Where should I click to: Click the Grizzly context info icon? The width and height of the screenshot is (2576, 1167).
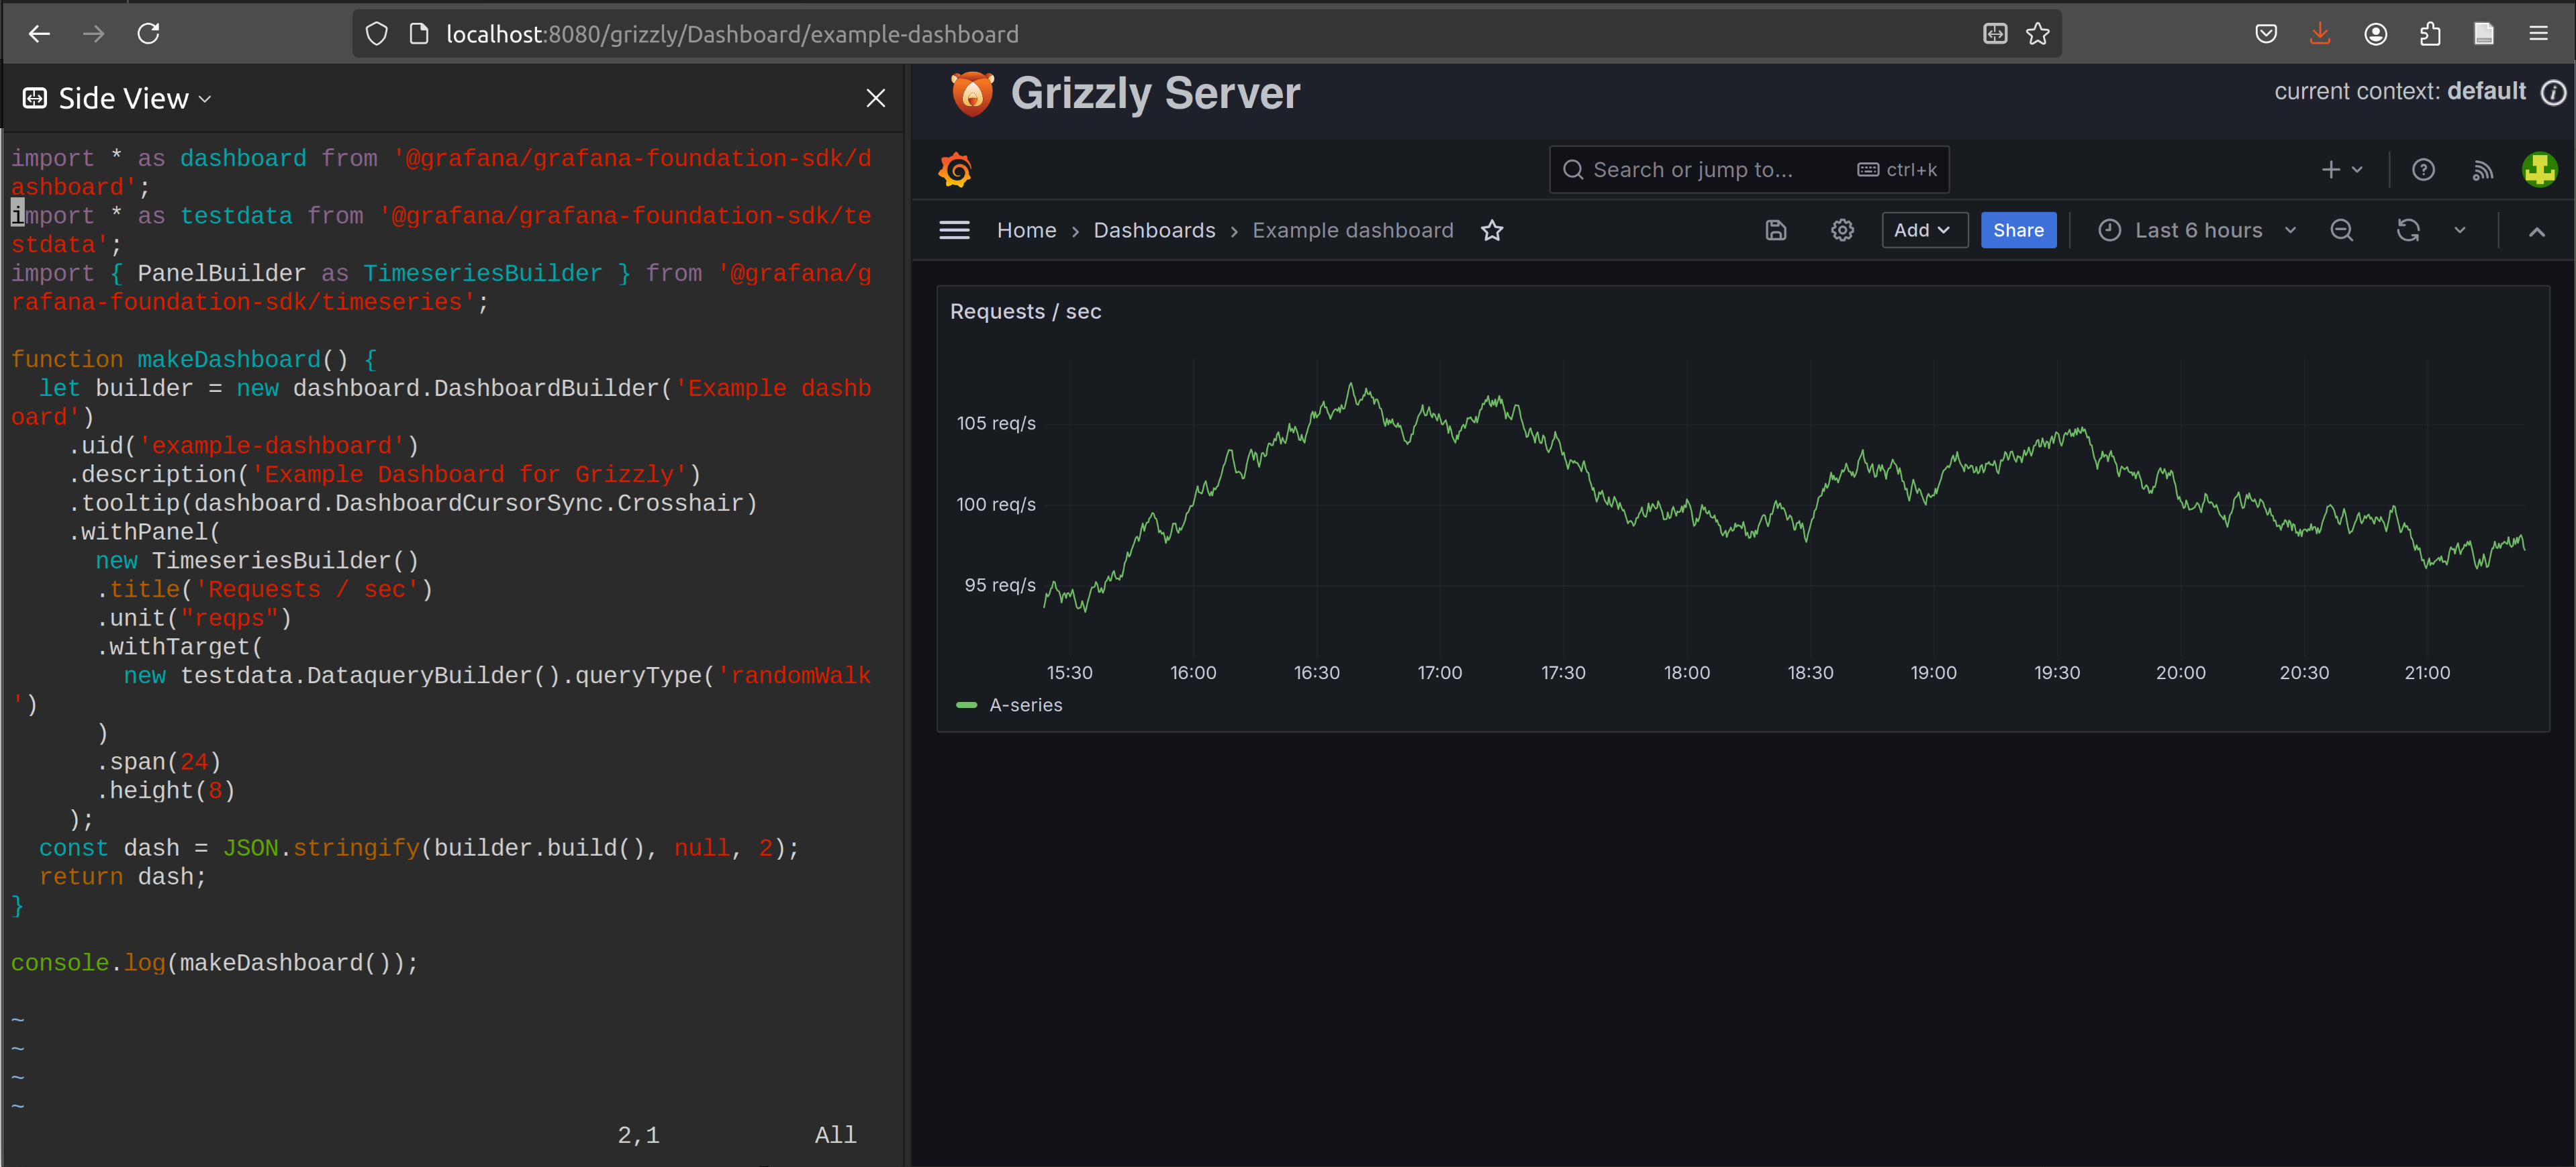pyautogui.click(x=2555, y=93)
